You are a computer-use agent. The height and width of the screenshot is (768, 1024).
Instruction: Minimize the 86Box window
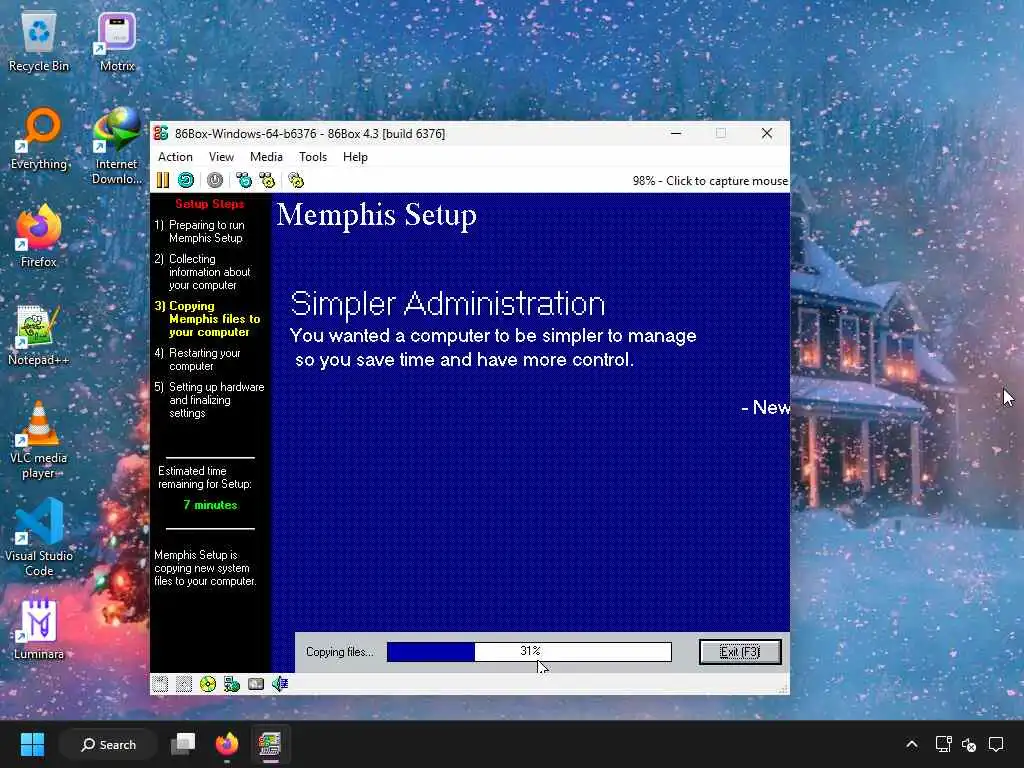click(x=677, y=133)
